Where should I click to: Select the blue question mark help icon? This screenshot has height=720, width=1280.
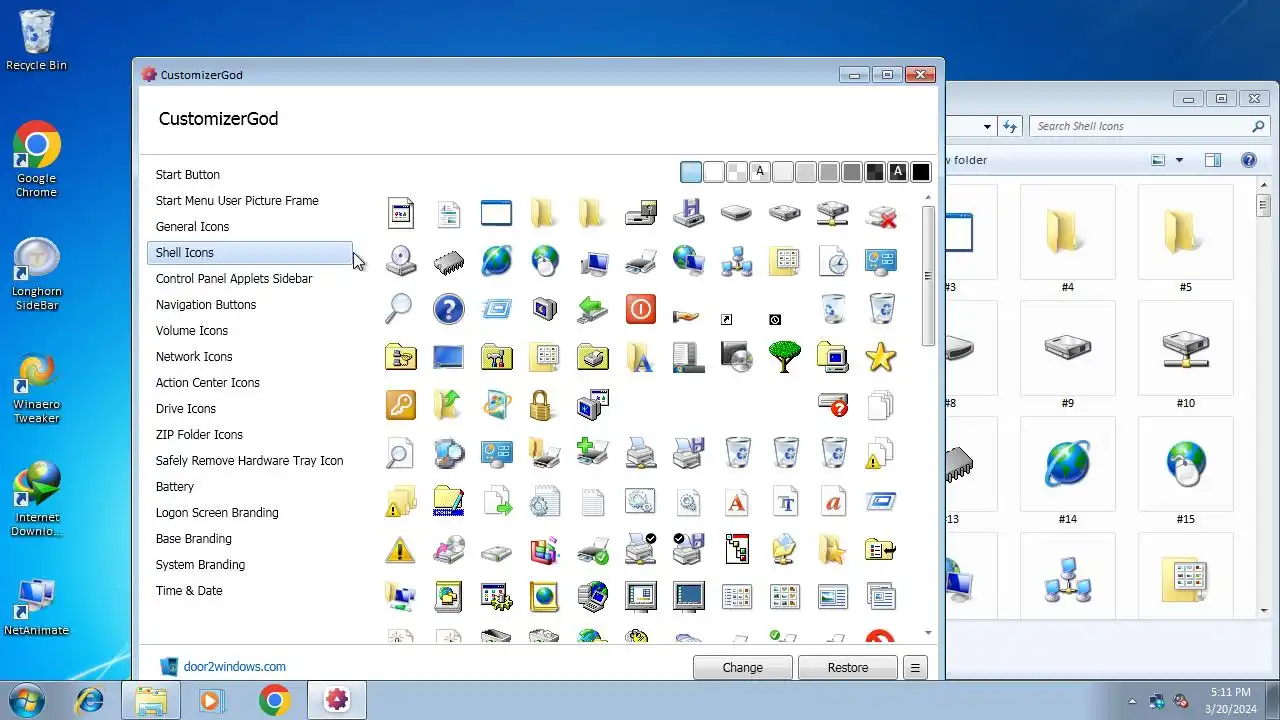[448, 309]
